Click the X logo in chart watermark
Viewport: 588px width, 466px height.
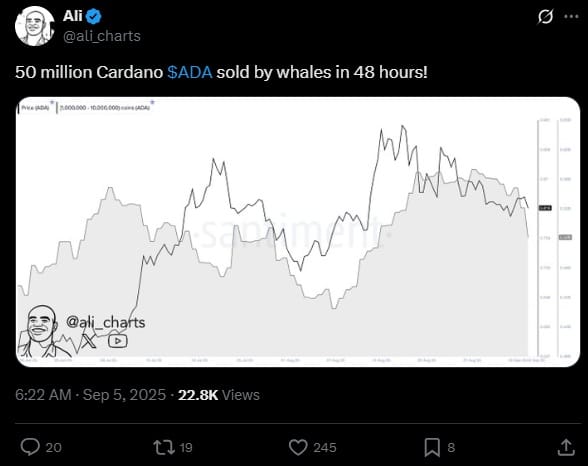tap(88, 341)
